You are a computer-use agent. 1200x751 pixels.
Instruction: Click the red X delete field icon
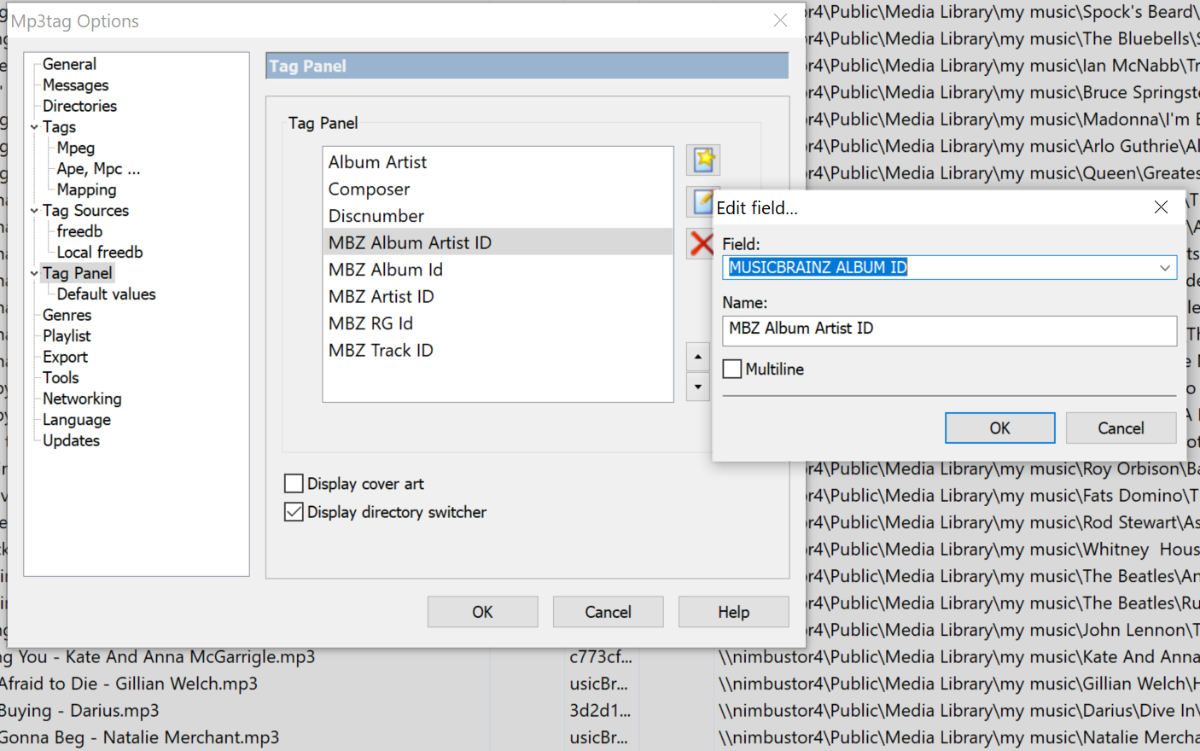pos(700,242)
